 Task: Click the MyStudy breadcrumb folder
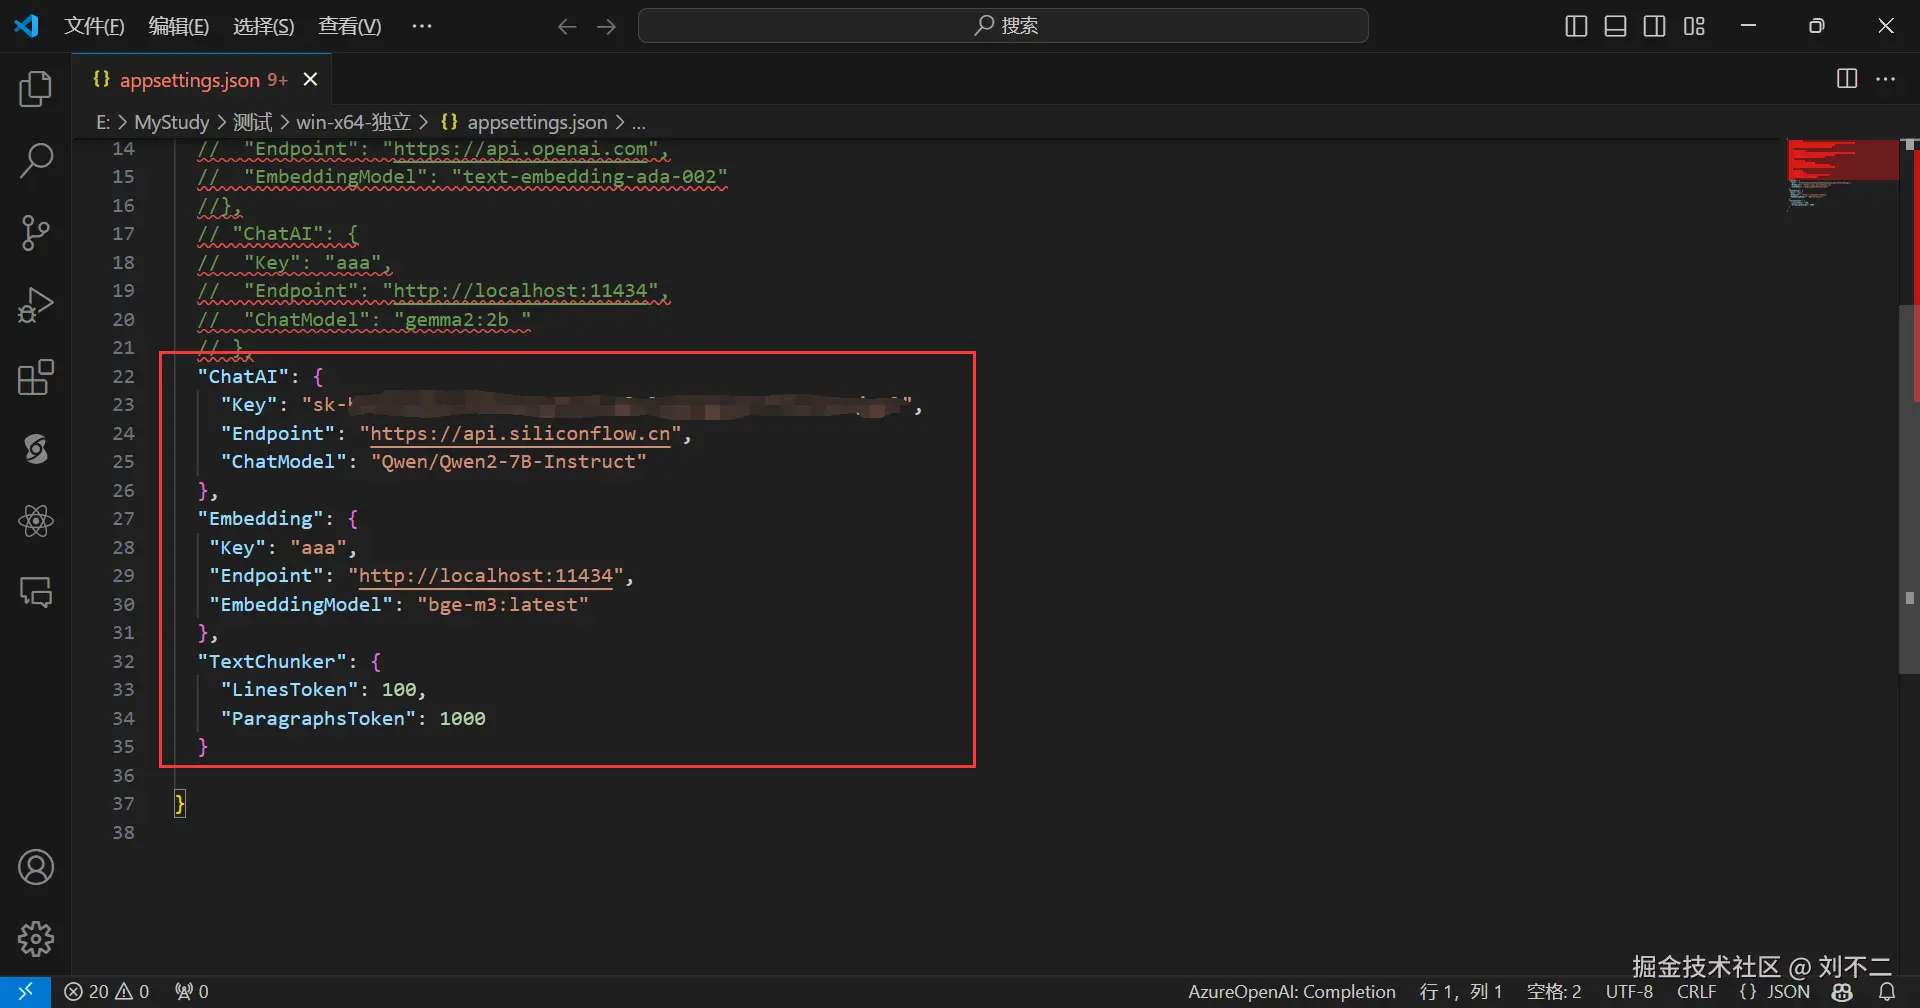172,122
